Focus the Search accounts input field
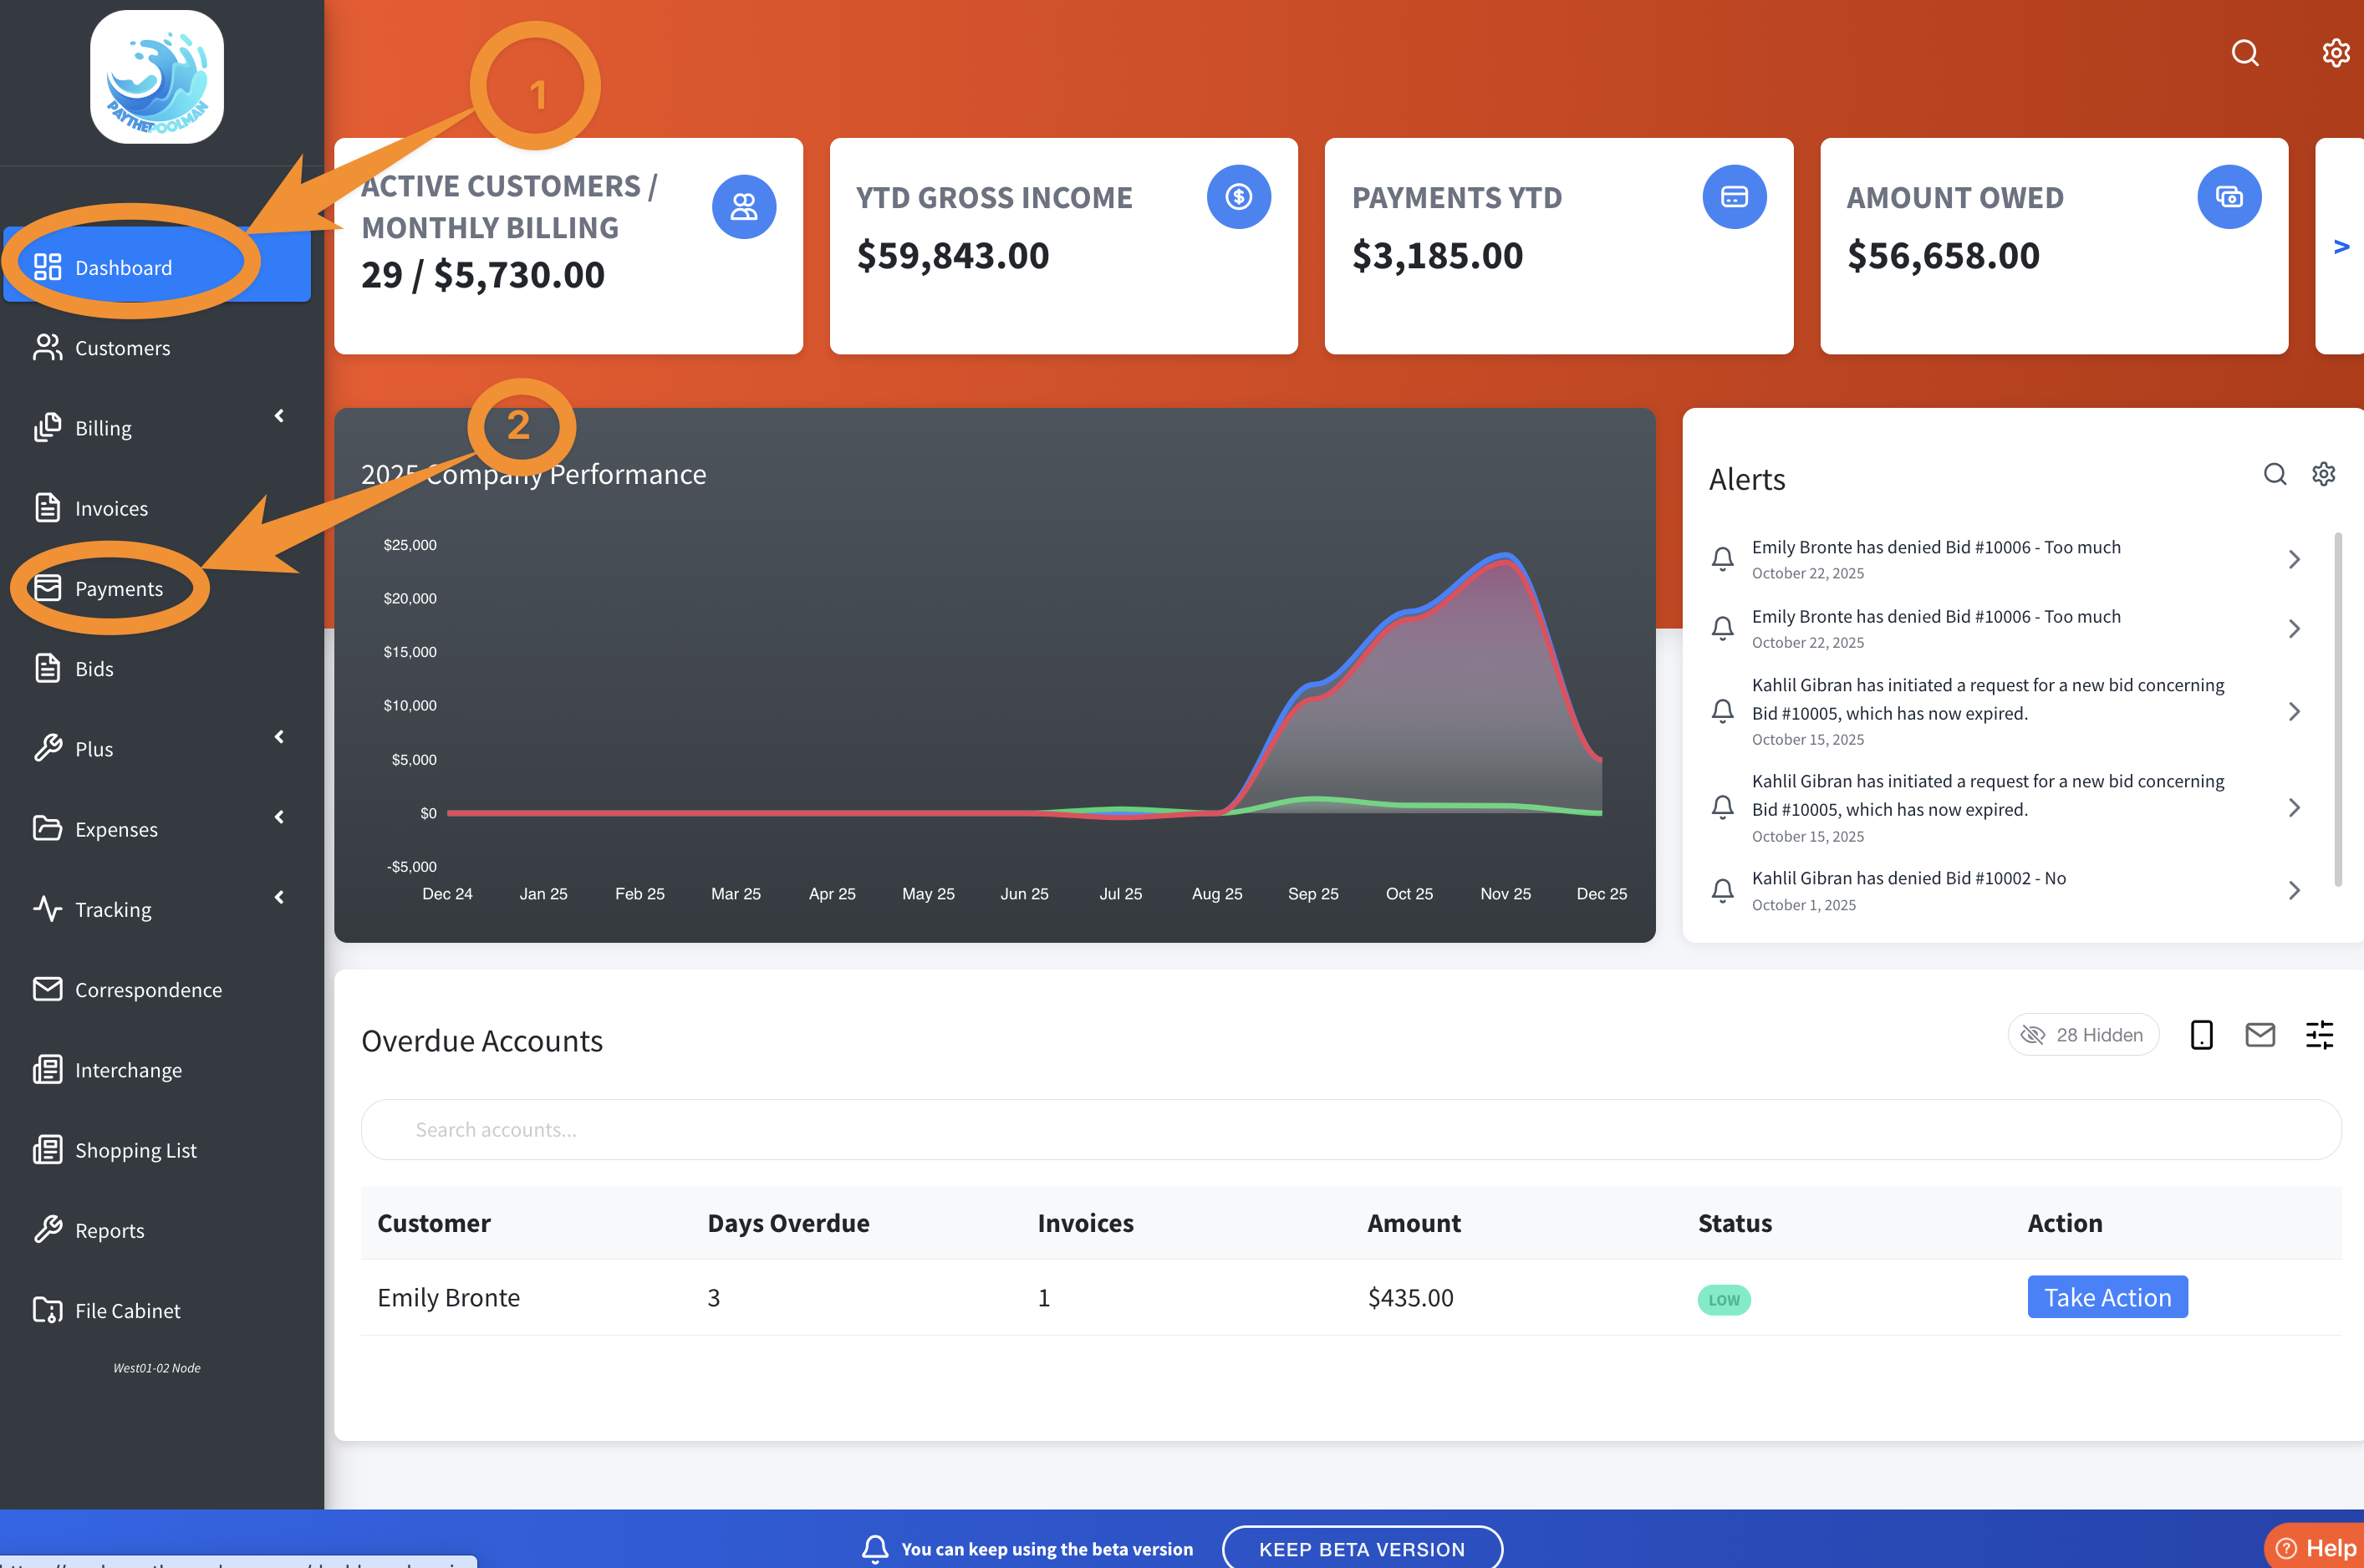This screenshot has height=1568, width=2364. point(1350,1130)
